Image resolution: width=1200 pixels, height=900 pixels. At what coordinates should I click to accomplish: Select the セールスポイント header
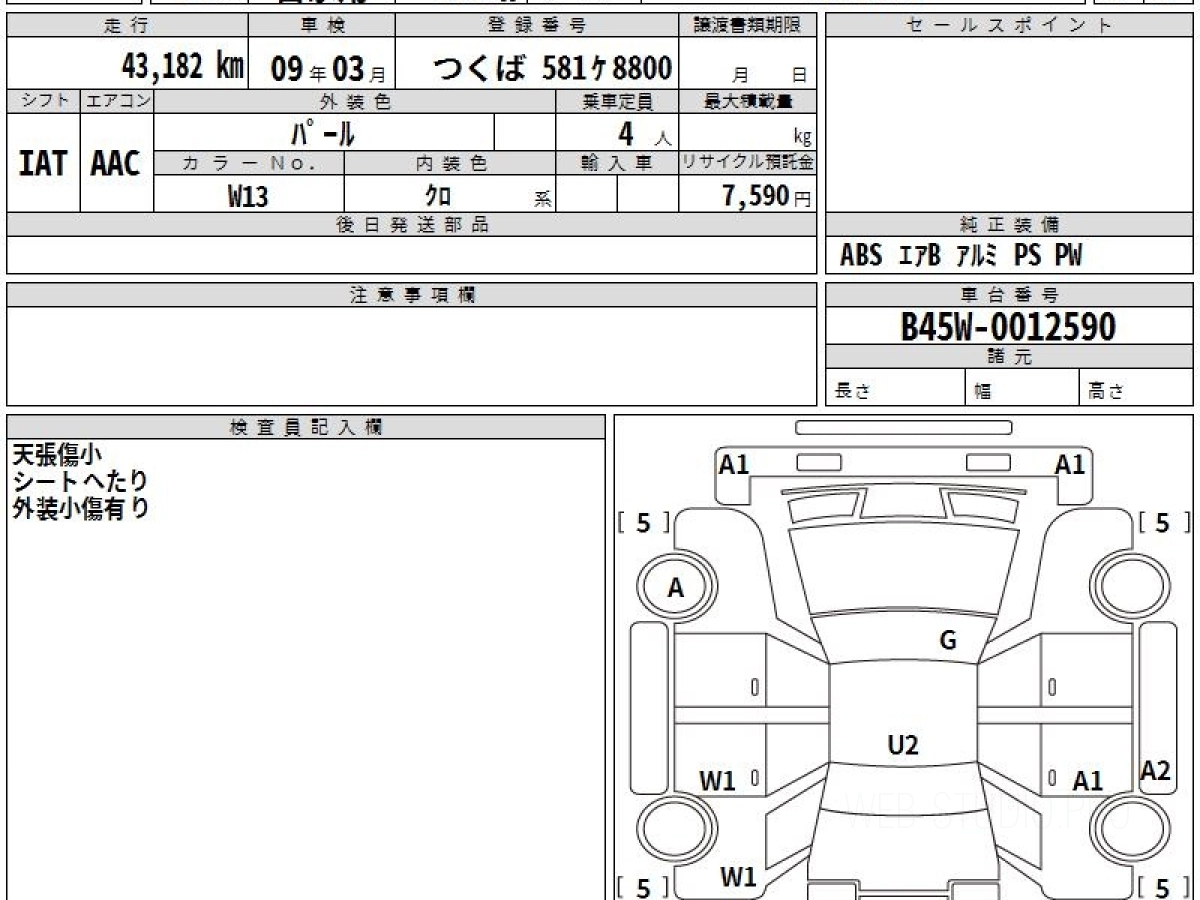tap(1009, 26)
